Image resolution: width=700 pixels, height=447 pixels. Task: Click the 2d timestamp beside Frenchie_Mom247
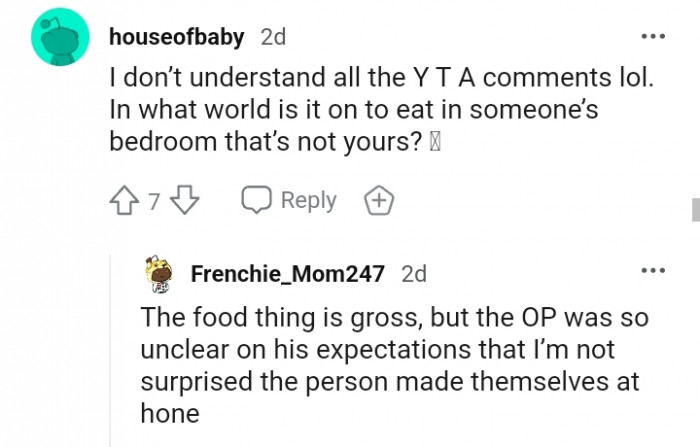[x=414, y=273]
